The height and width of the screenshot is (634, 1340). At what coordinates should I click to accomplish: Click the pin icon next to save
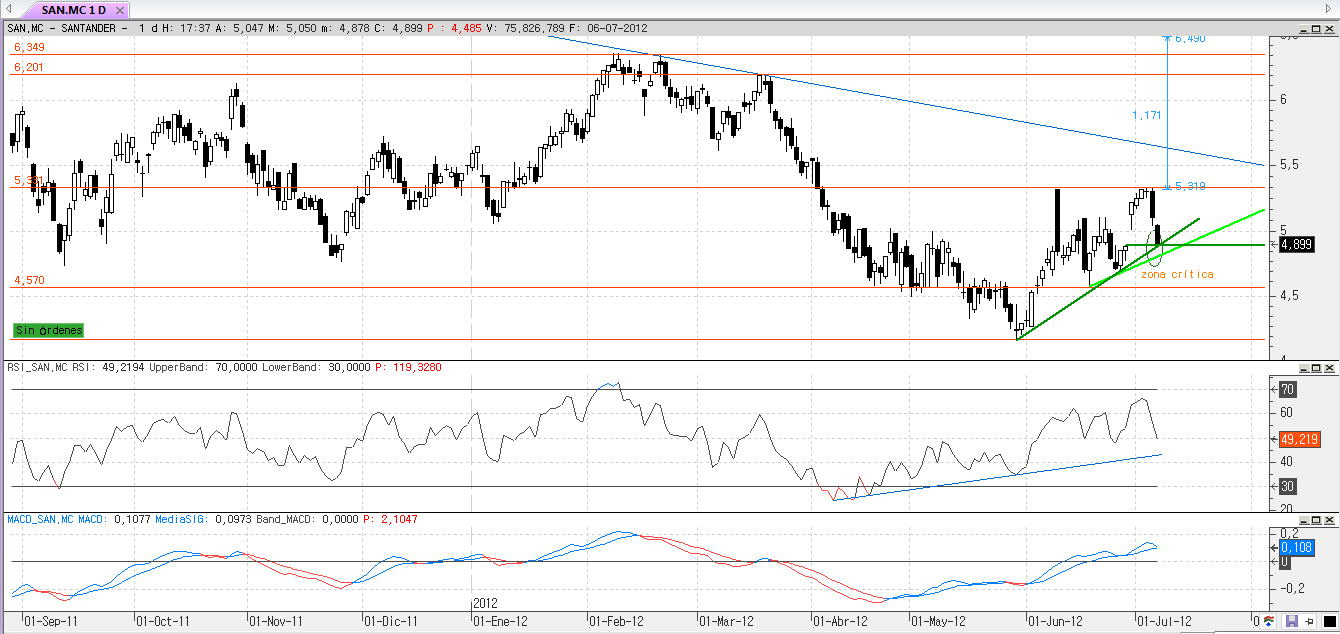click(1309, 621)
